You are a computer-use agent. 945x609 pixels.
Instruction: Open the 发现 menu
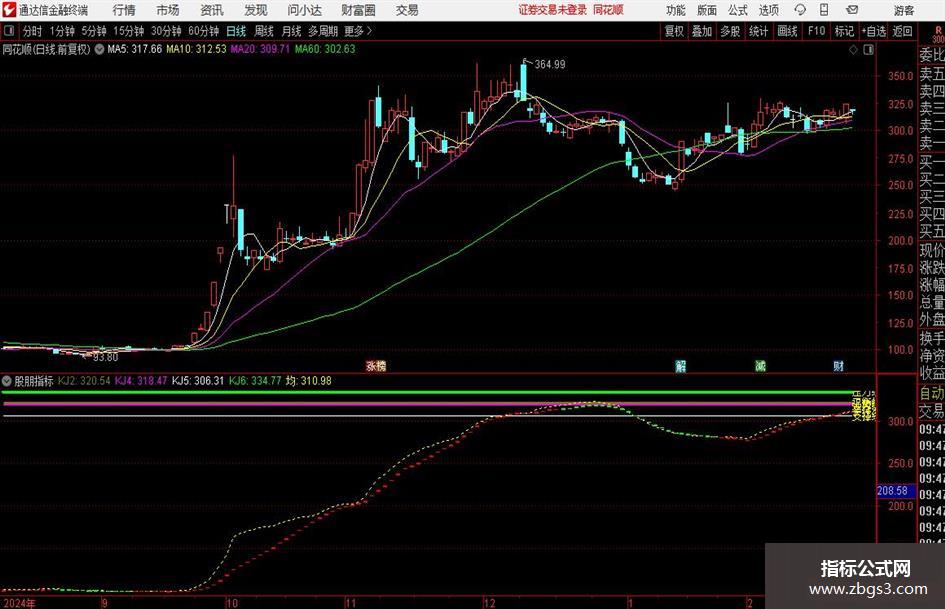point(256,10)
